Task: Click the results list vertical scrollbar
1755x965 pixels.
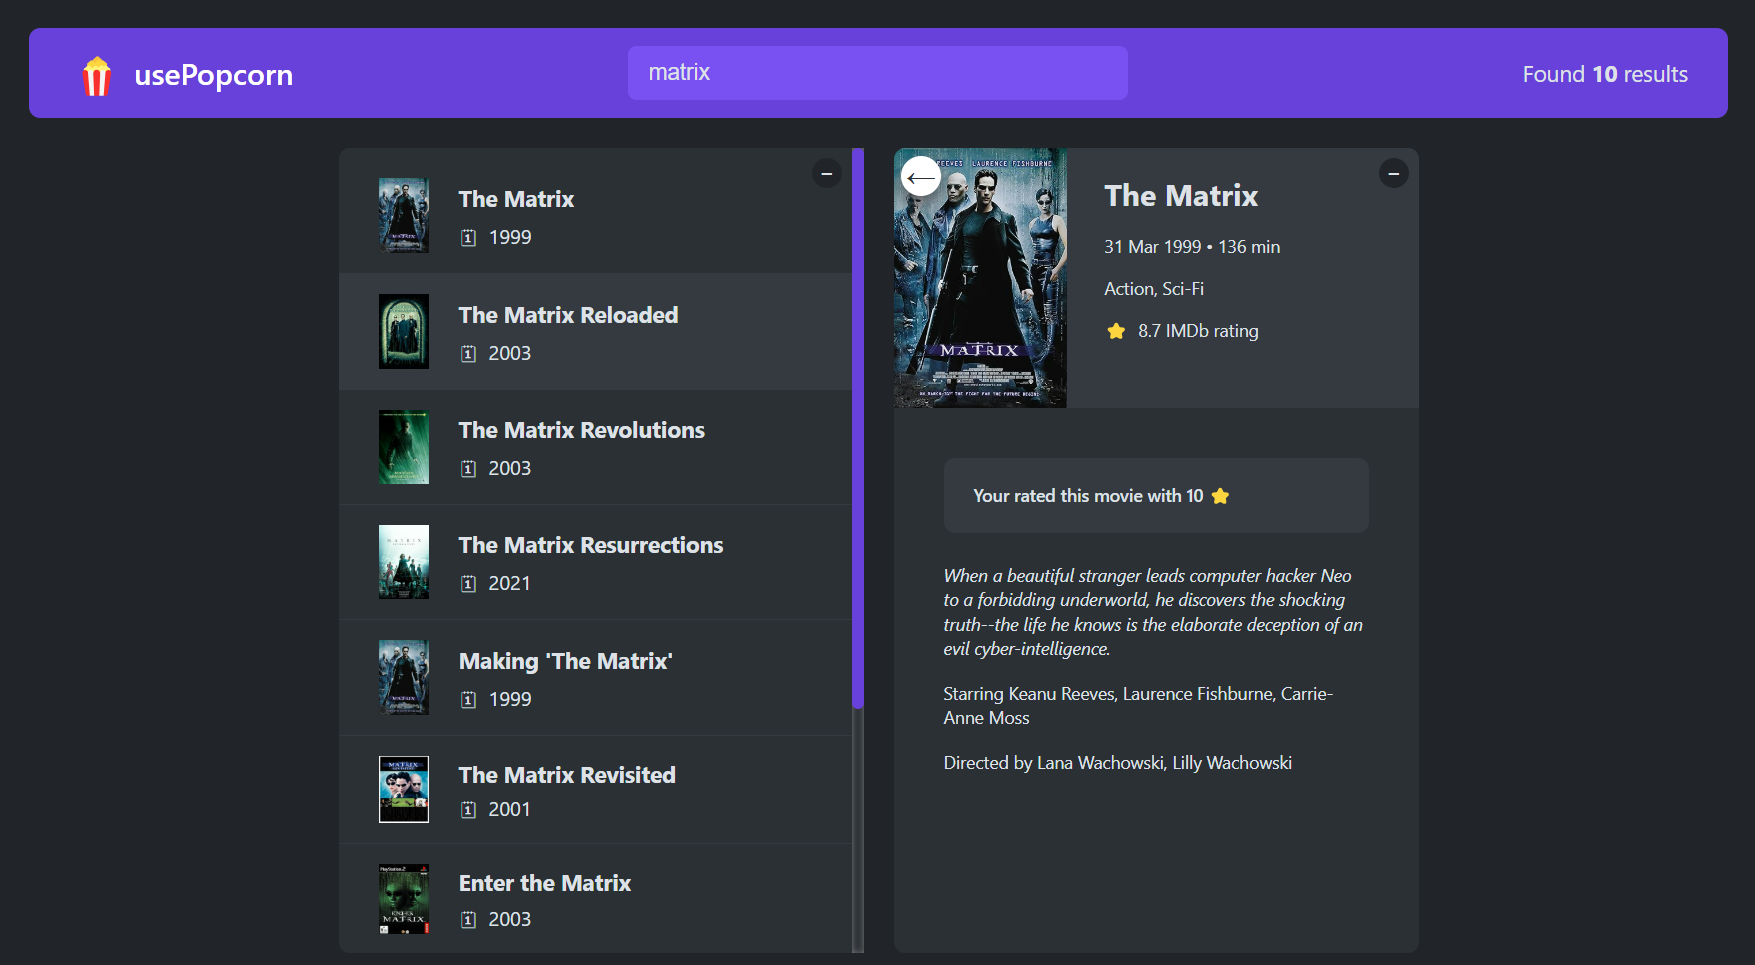Action: click(857, 430)
